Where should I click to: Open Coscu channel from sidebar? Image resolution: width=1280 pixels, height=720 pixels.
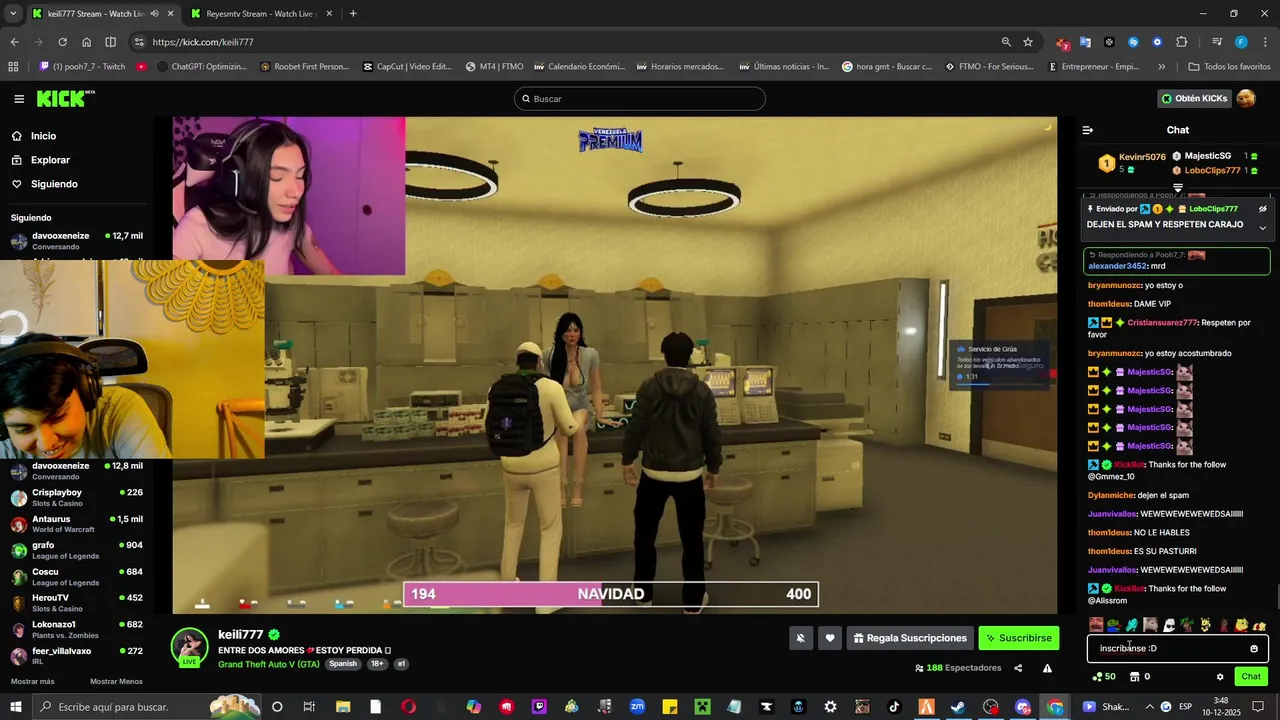tap(77, 577)
